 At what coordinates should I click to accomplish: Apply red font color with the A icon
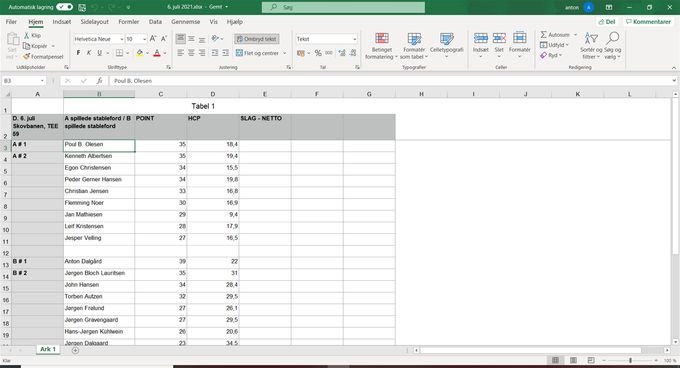[x=157, y=53]
